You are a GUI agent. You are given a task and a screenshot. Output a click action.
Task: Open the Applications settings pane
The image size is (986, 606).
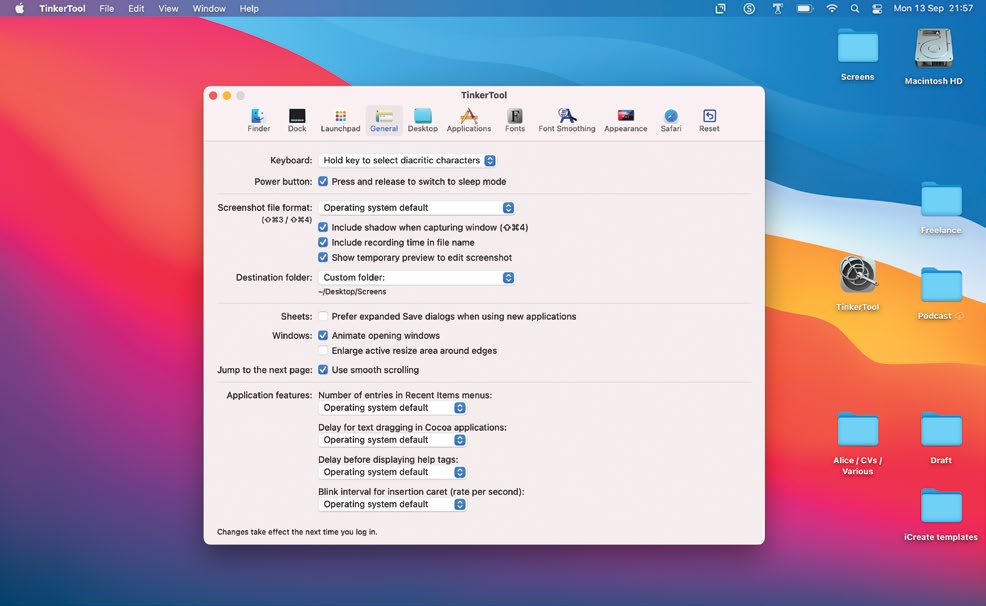click(x=468, y=120)
